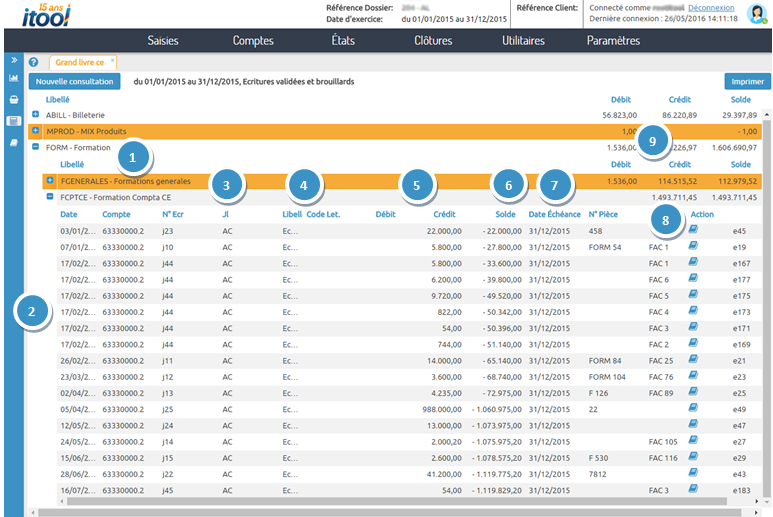Click the 7812 piece number cell
This screenshot has width=773, height=517.
tap(597, 475)
